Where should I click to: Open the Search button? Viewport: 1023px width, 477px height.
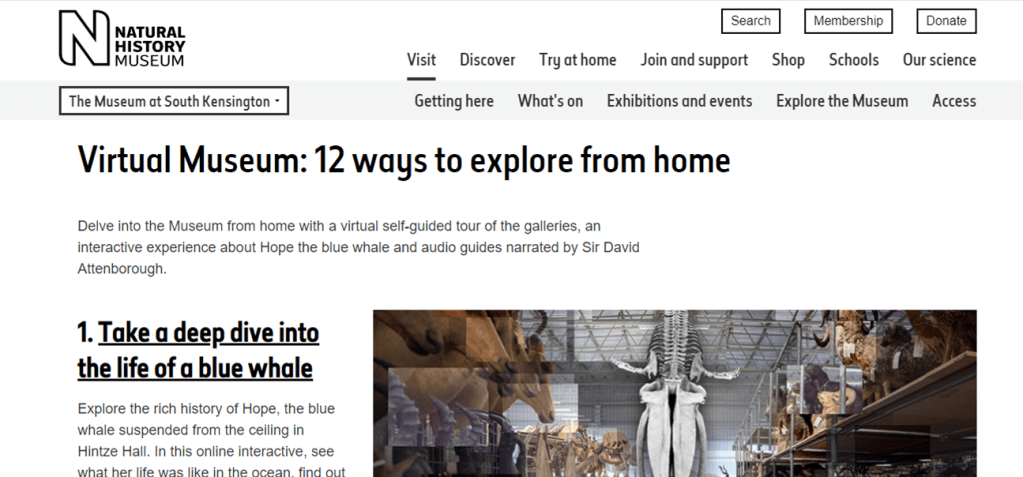coord(750,21)
